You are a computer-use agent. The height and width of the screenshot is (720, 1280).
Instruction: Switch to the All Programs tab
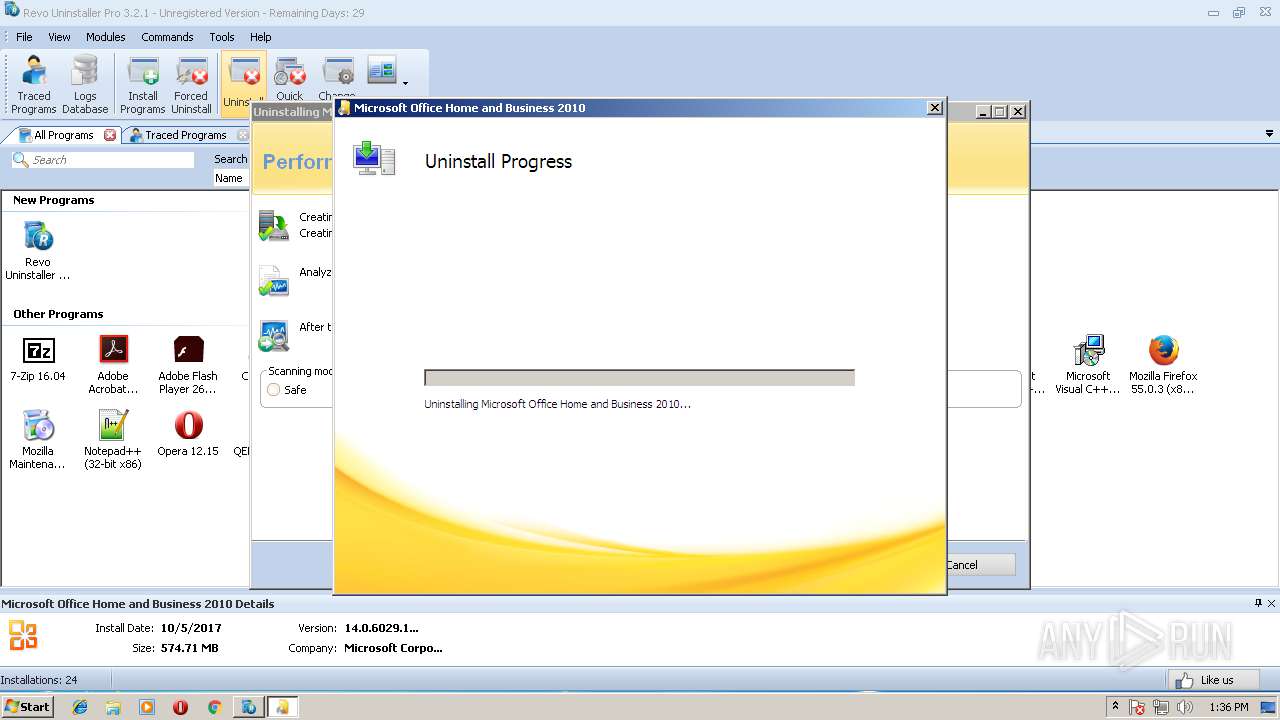[64, 135]
